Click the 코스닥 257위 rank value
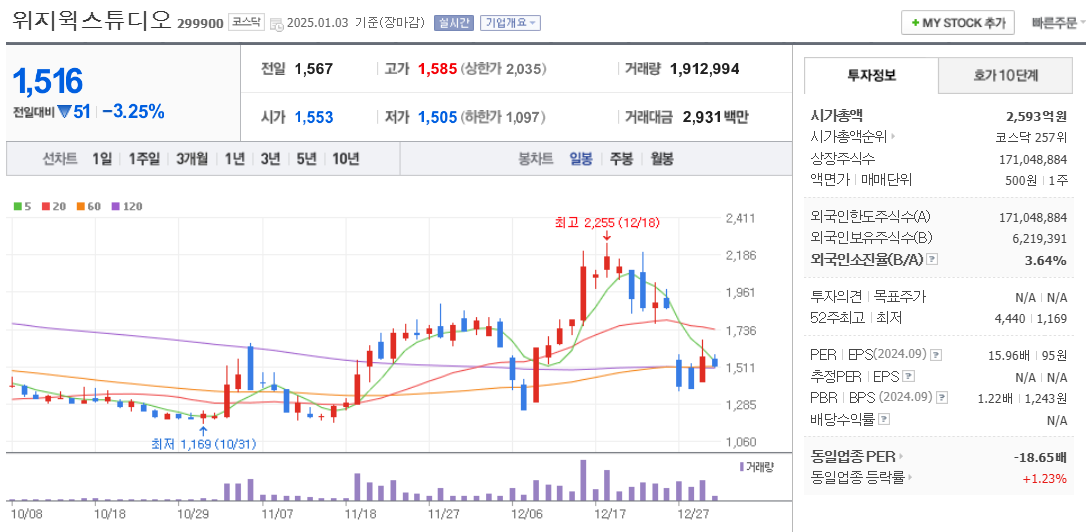Image resolution: width=1091 pixels, height=532 pixels. [1031, 137]
